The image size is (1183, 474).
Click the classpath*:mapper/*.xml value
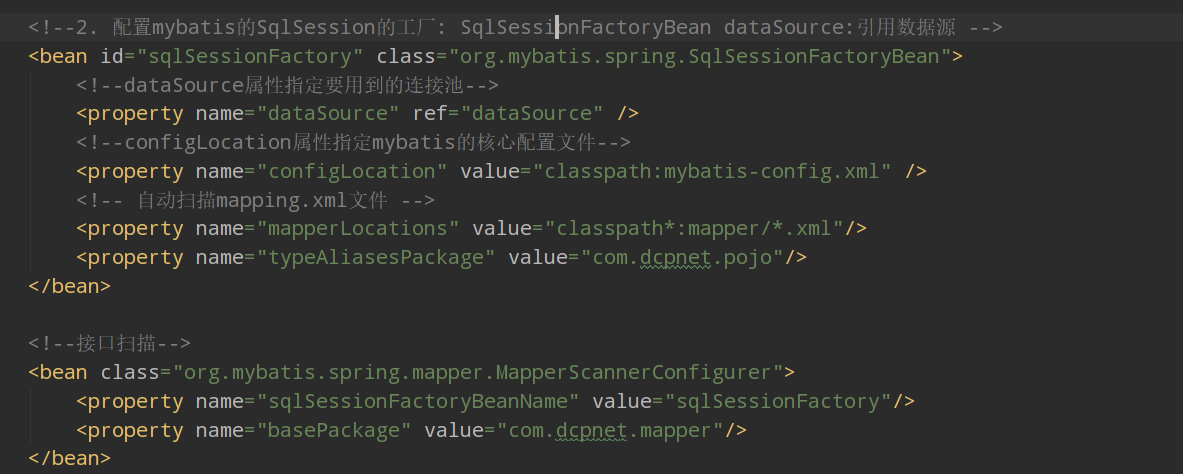pyautogui.click(x=693, y=229)
